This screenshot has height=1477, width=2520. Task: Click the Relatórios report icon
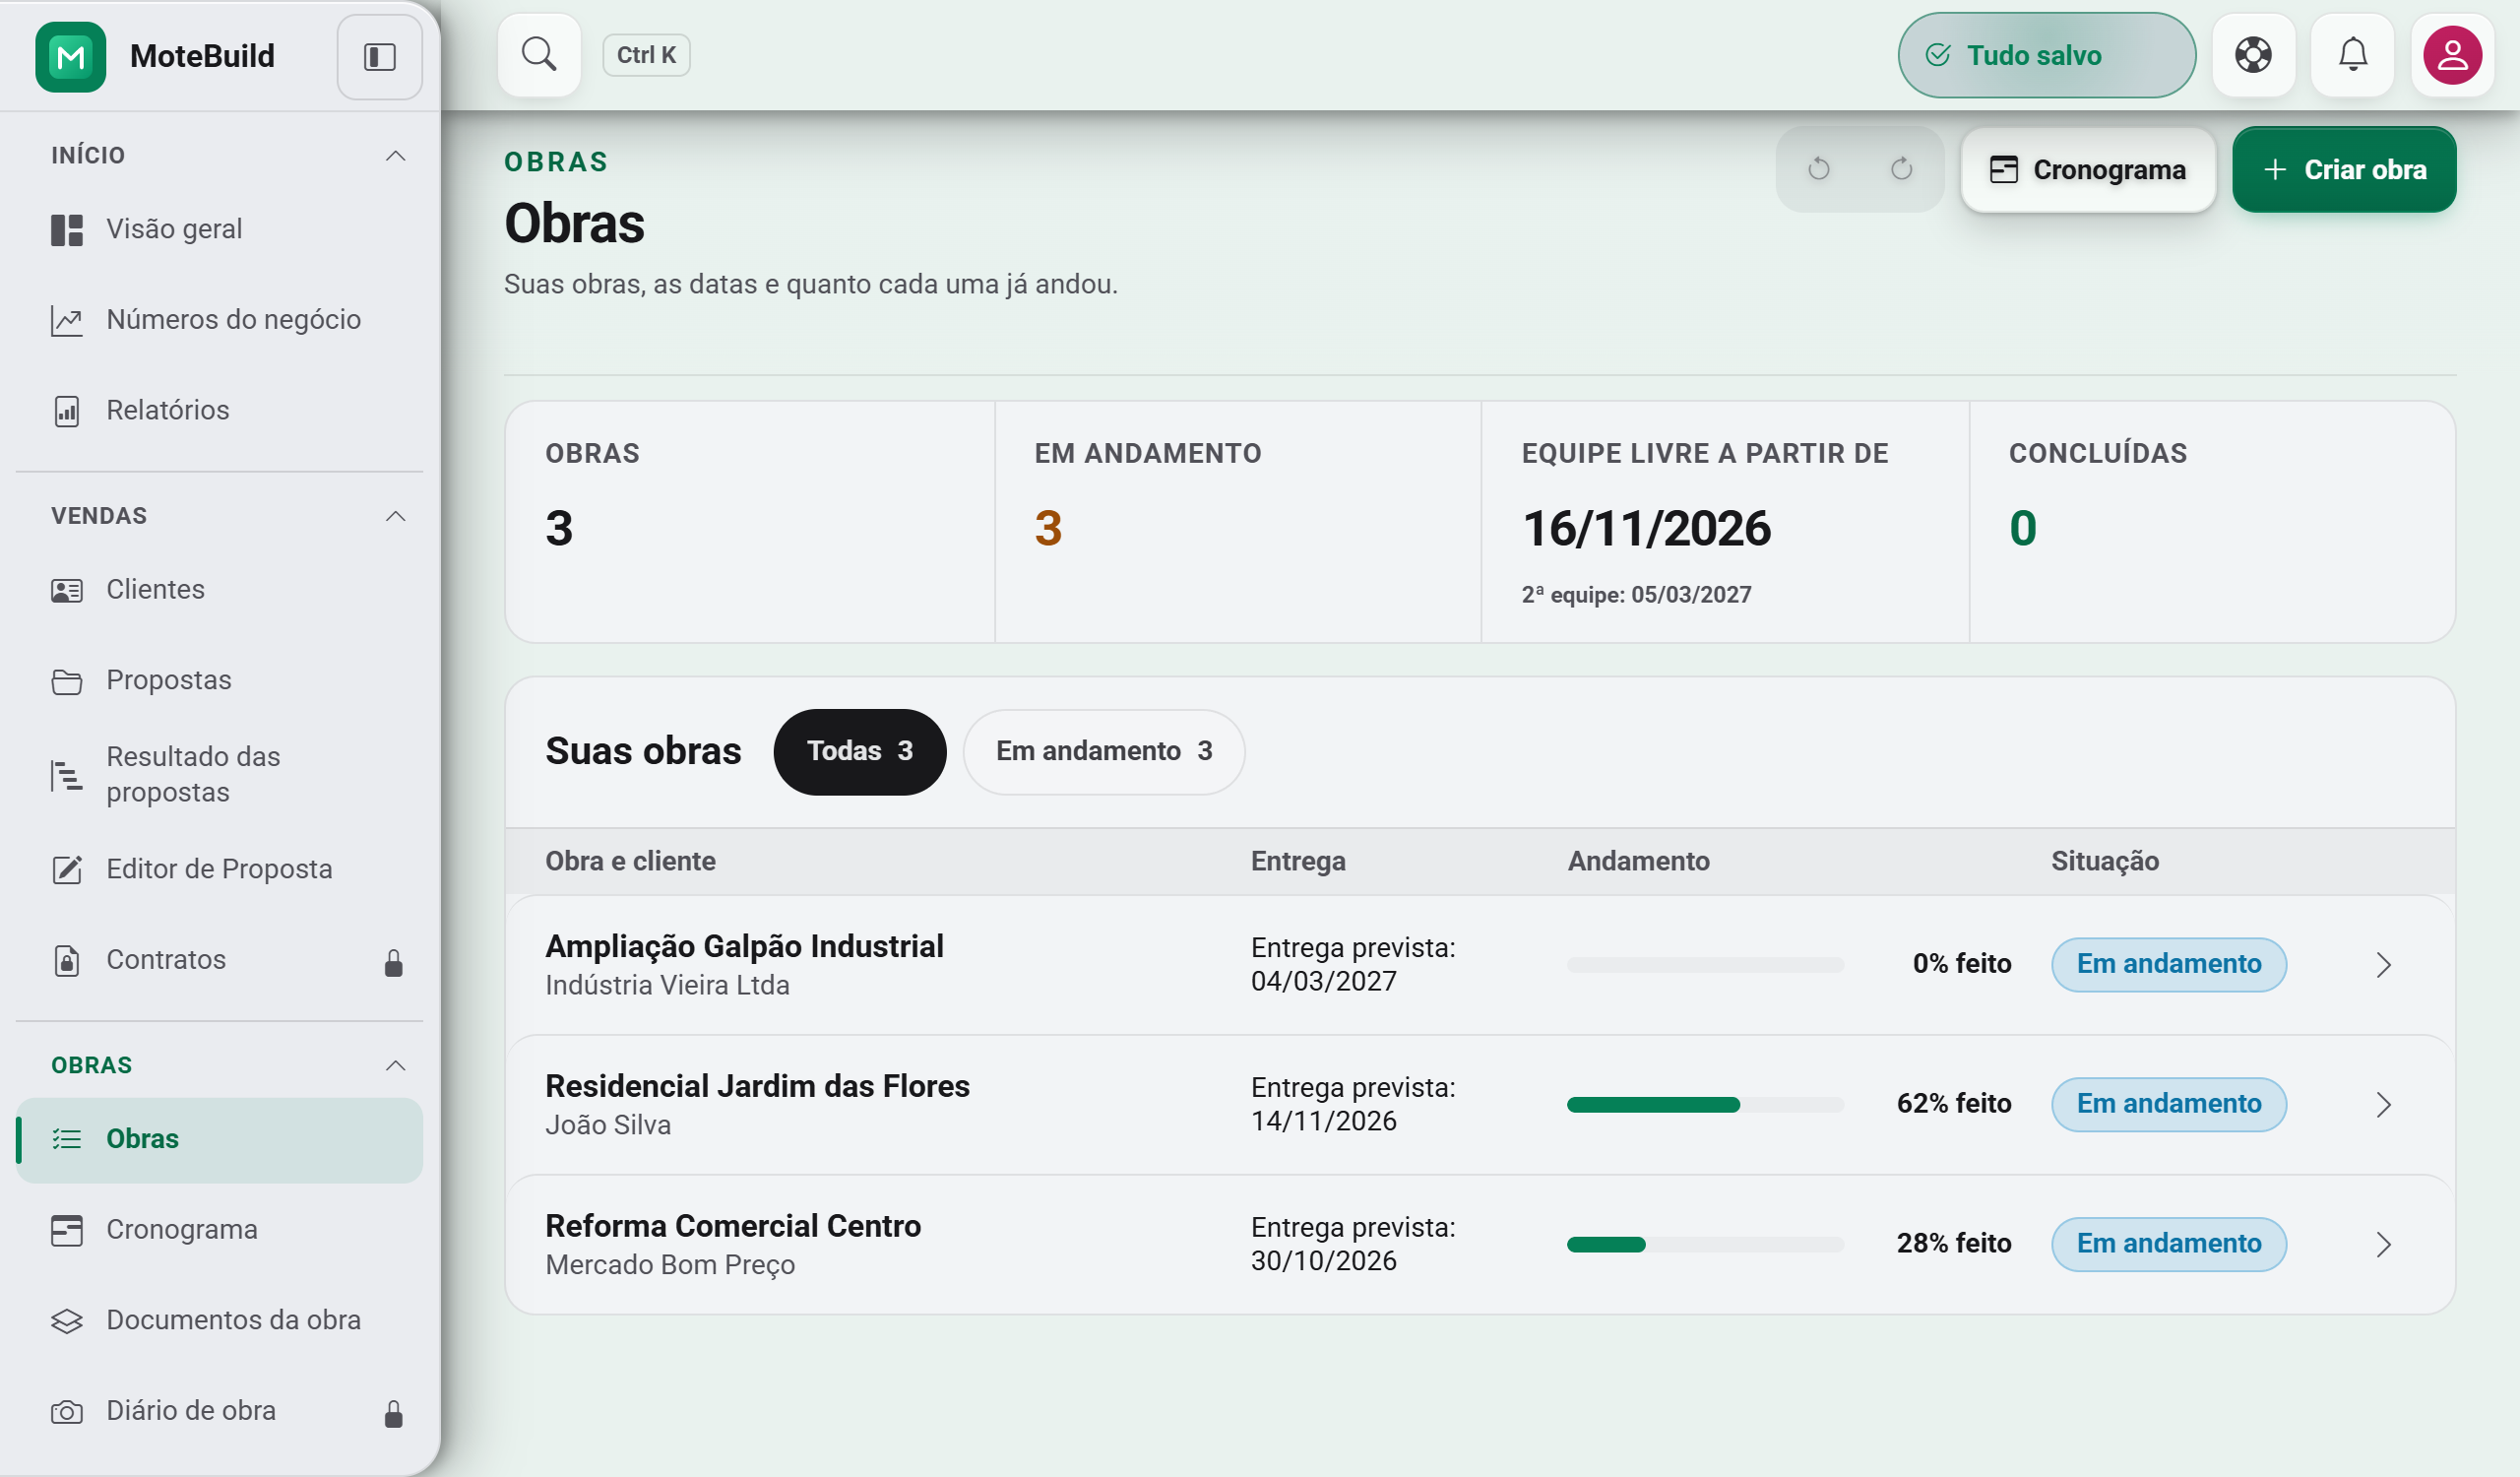pyautogui.click(x=67, y=411)
